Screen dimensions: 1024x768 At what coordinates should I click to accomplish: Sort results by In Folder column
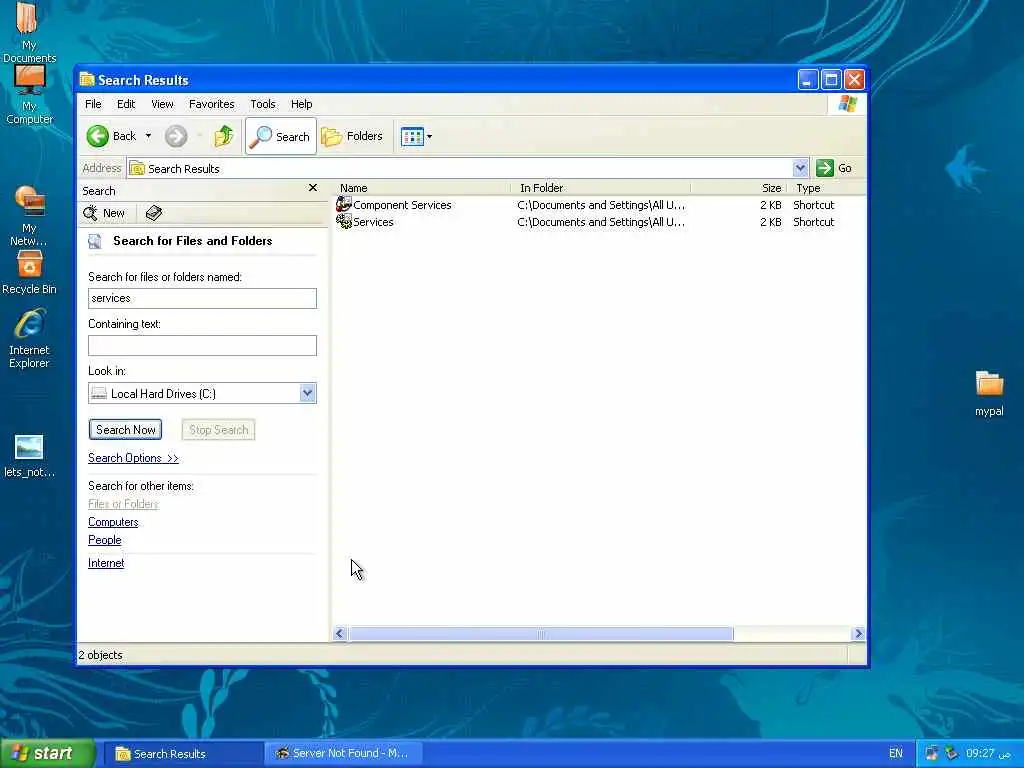tap(600, 188)
